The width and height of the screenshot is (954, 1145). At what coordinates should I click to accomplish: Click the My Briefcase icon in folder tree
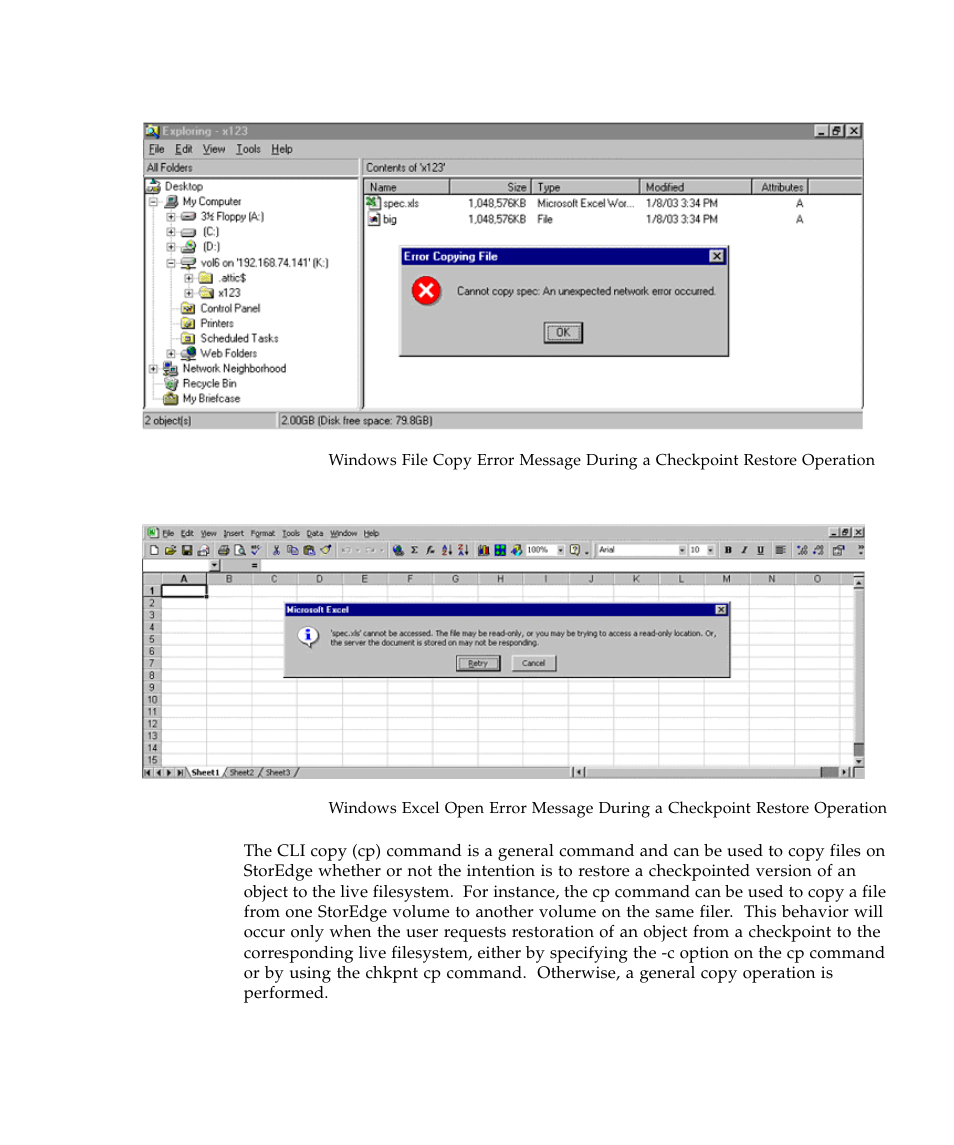pyautogui.click(x=171, y=399)
